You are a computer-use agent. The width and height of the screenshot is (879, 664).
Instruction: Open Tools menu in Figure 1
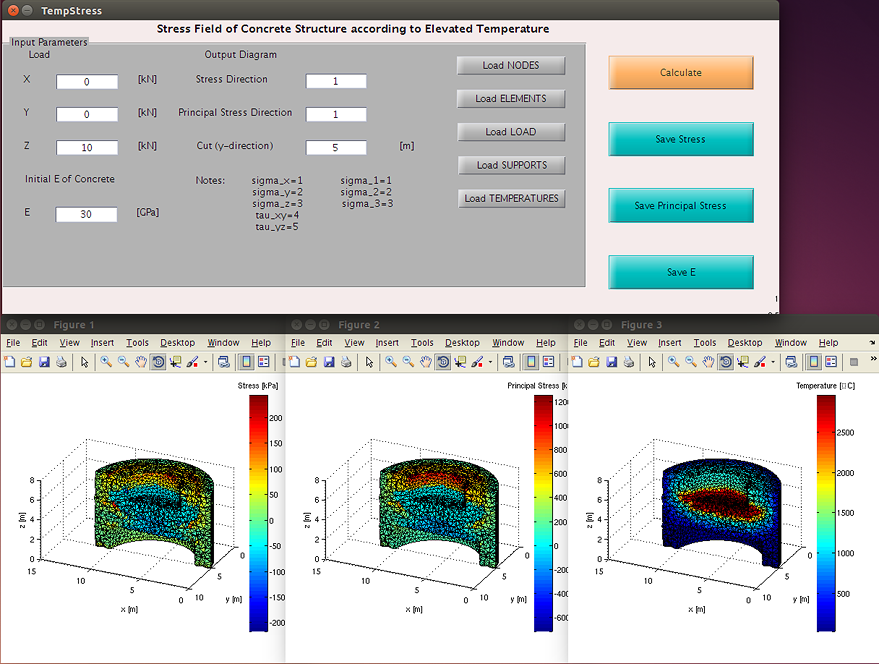point(137,343)
